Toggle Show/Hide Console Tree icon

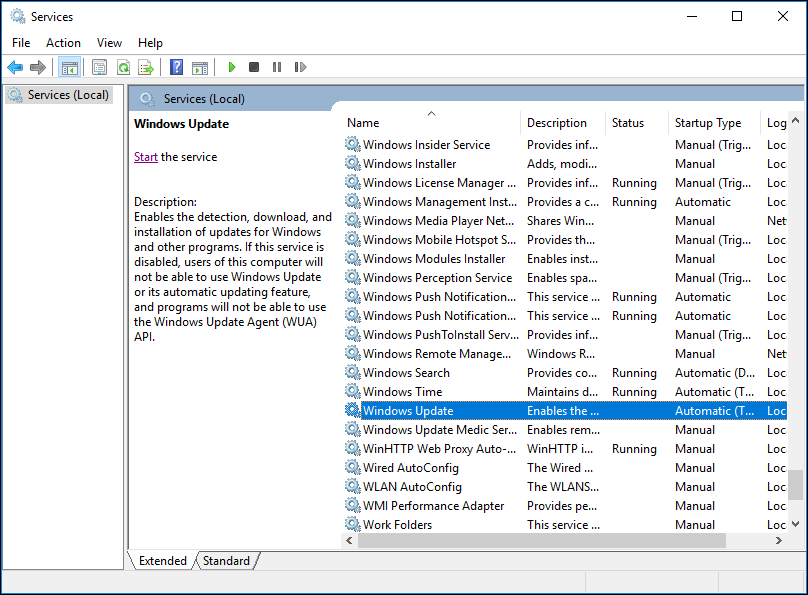(x=70, y=67)
